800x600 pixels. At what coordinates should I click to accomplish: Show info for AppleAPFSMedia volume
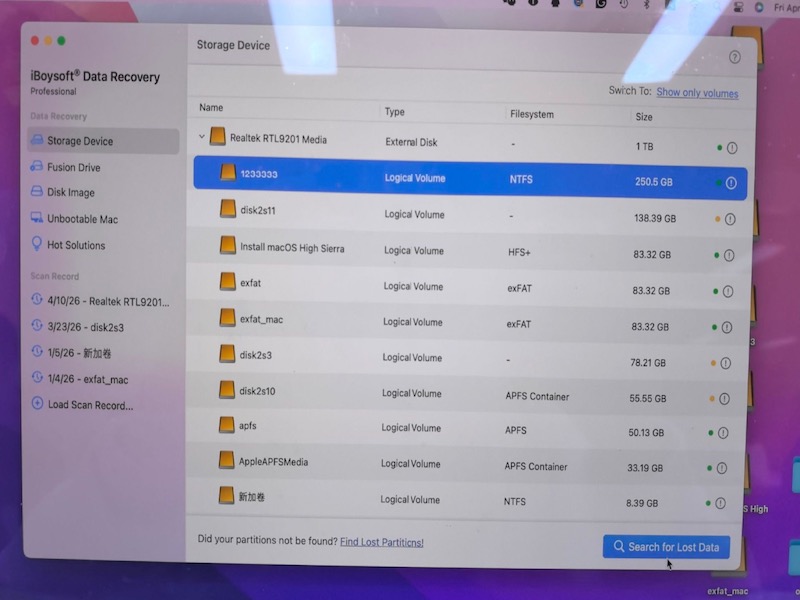[x=721, y=468]
